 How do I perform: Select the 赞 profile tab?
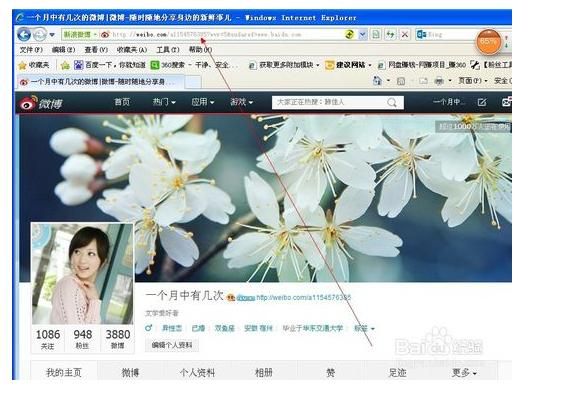[x=330, y=372]
